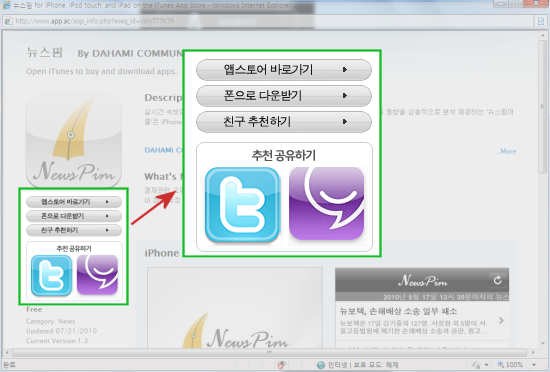Click the NewsPim logo in the screenshot header

click(x=422, y=281)
